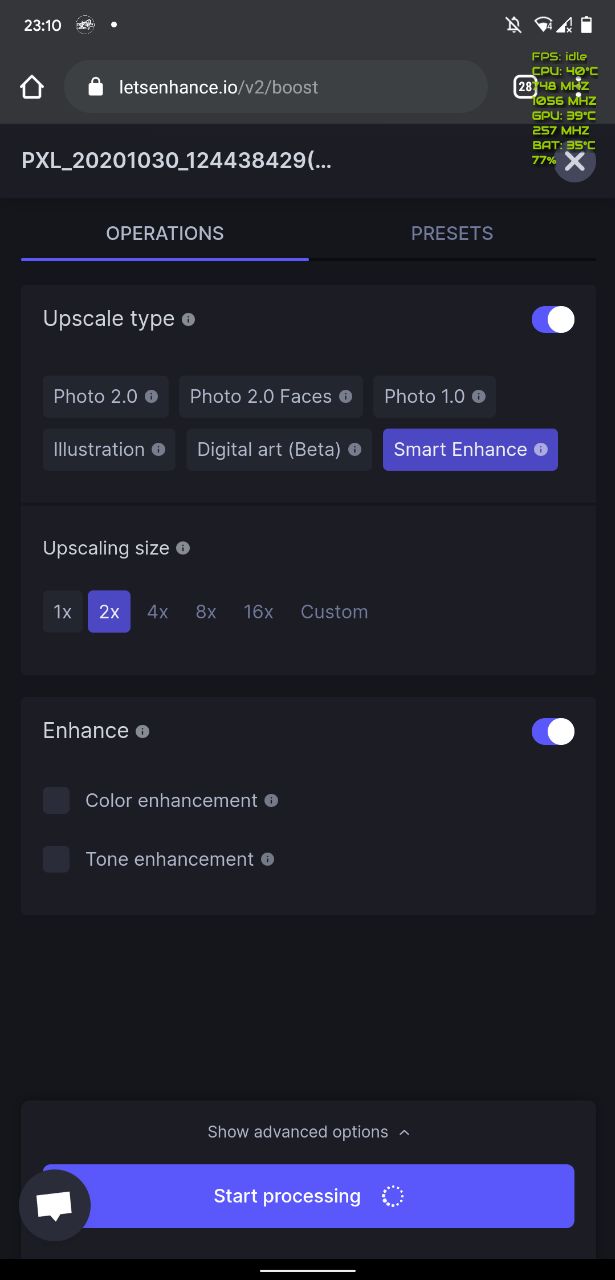Screen dimensions: 615x1280
Task: Check the Tone enhancement checkbox
Action: 56,859
